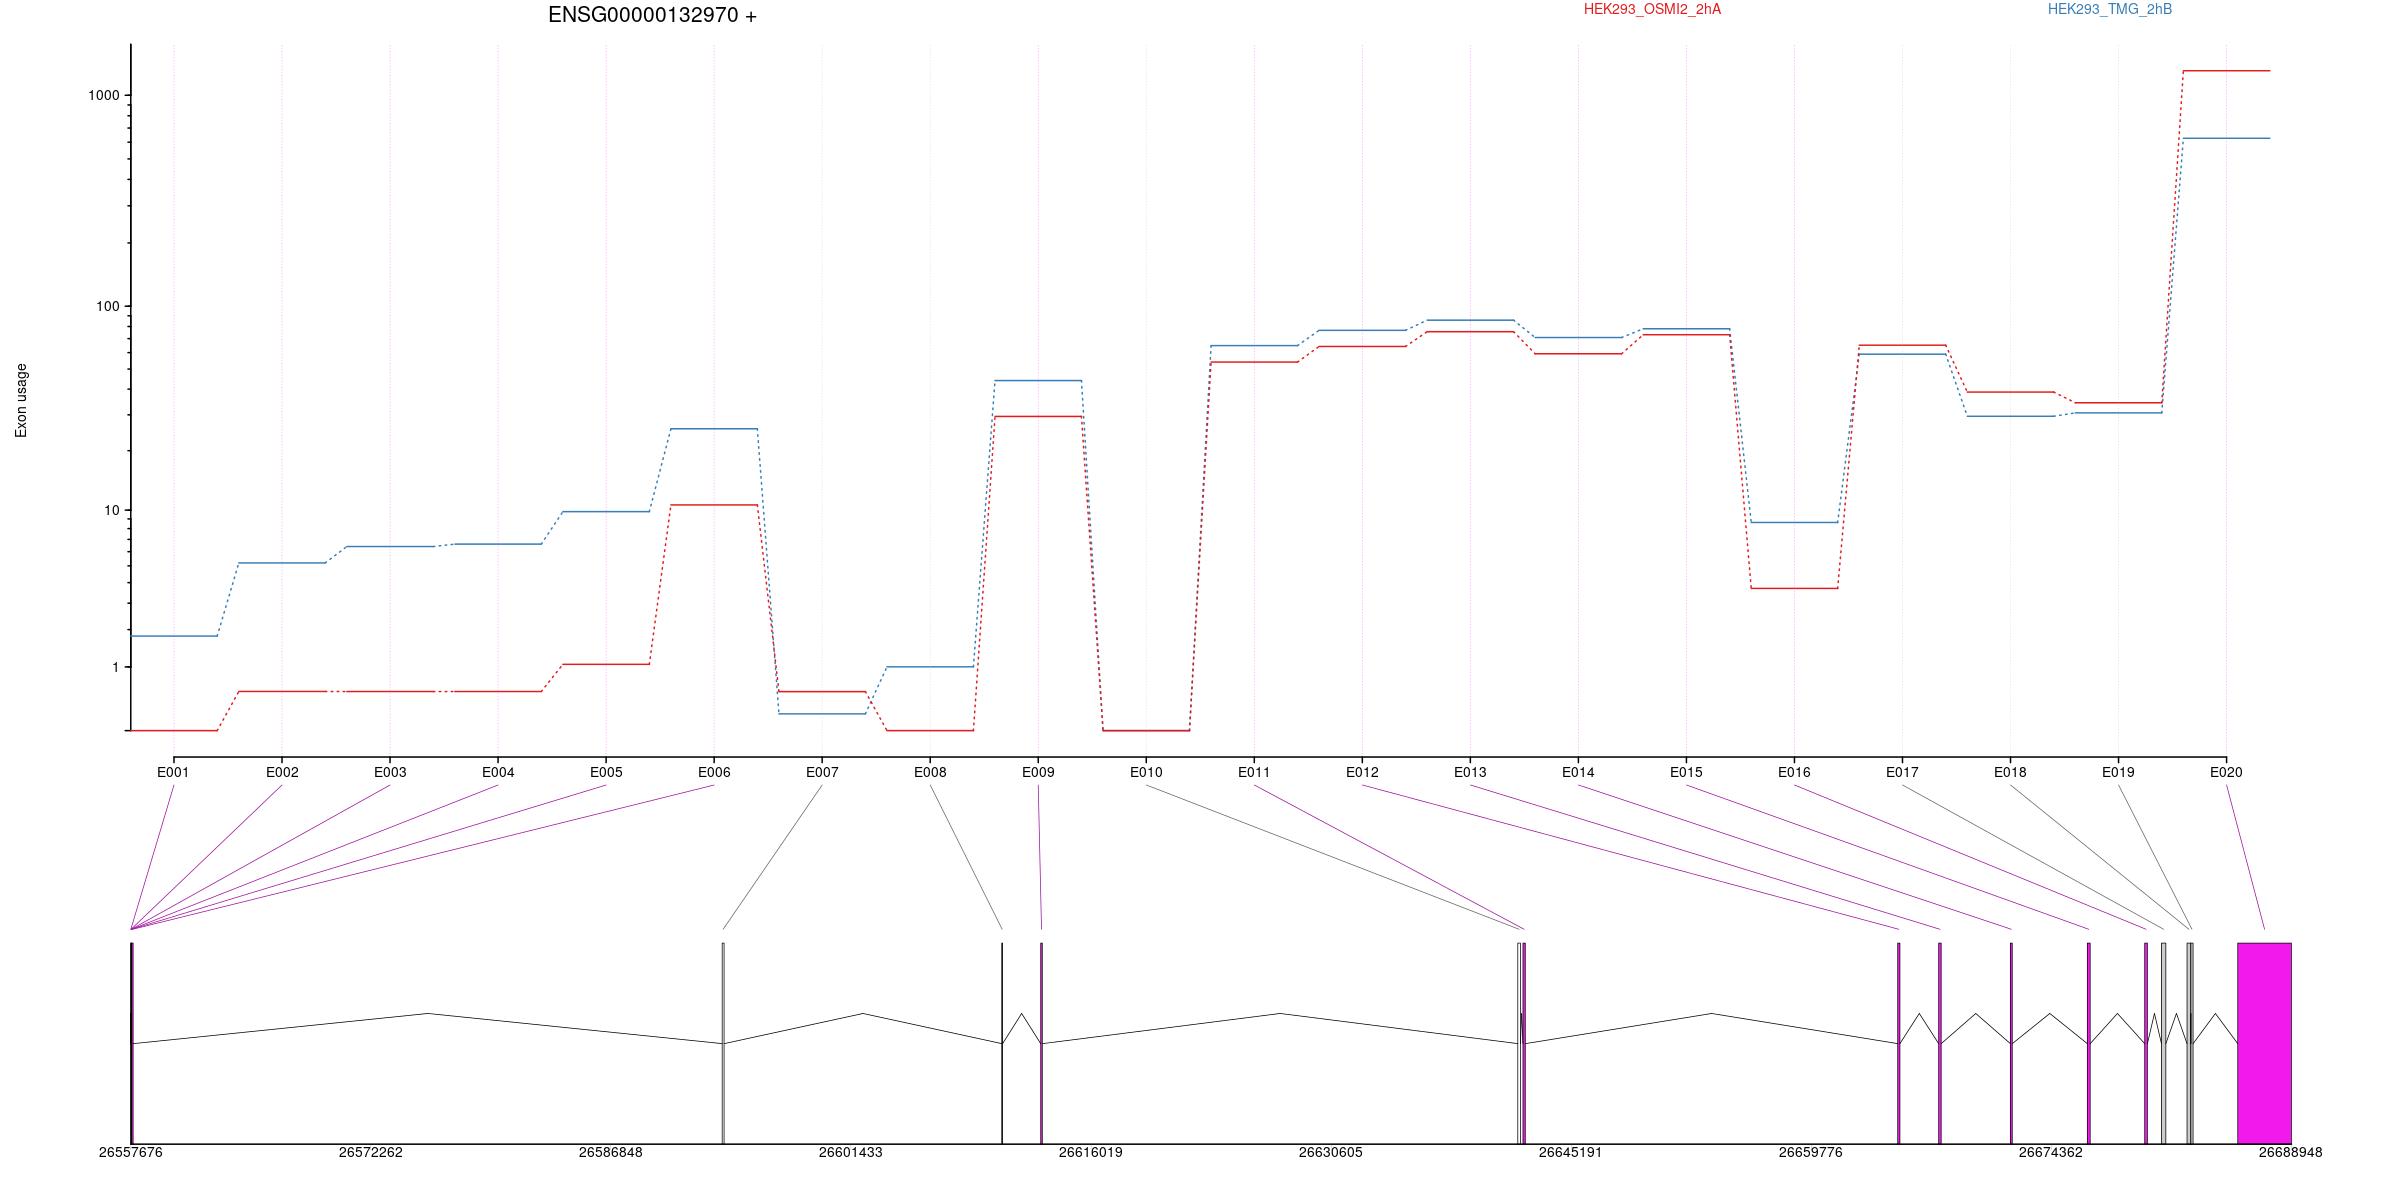Click the large magenta E020 exon block
The height and width of the screenshot is (1200, 2400).
2264,1043
